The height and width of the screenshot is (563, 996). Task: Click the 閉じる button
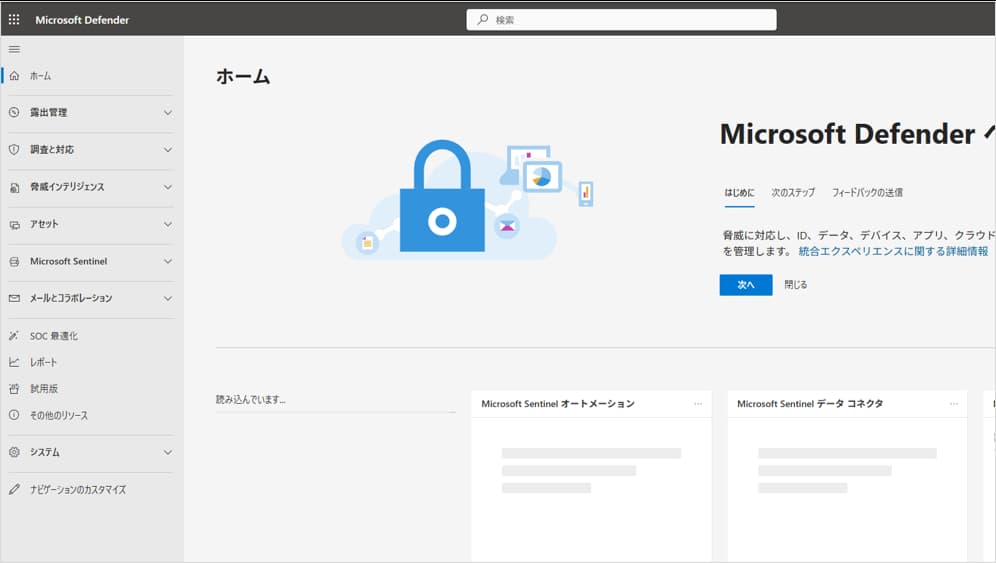coord(795,285)
